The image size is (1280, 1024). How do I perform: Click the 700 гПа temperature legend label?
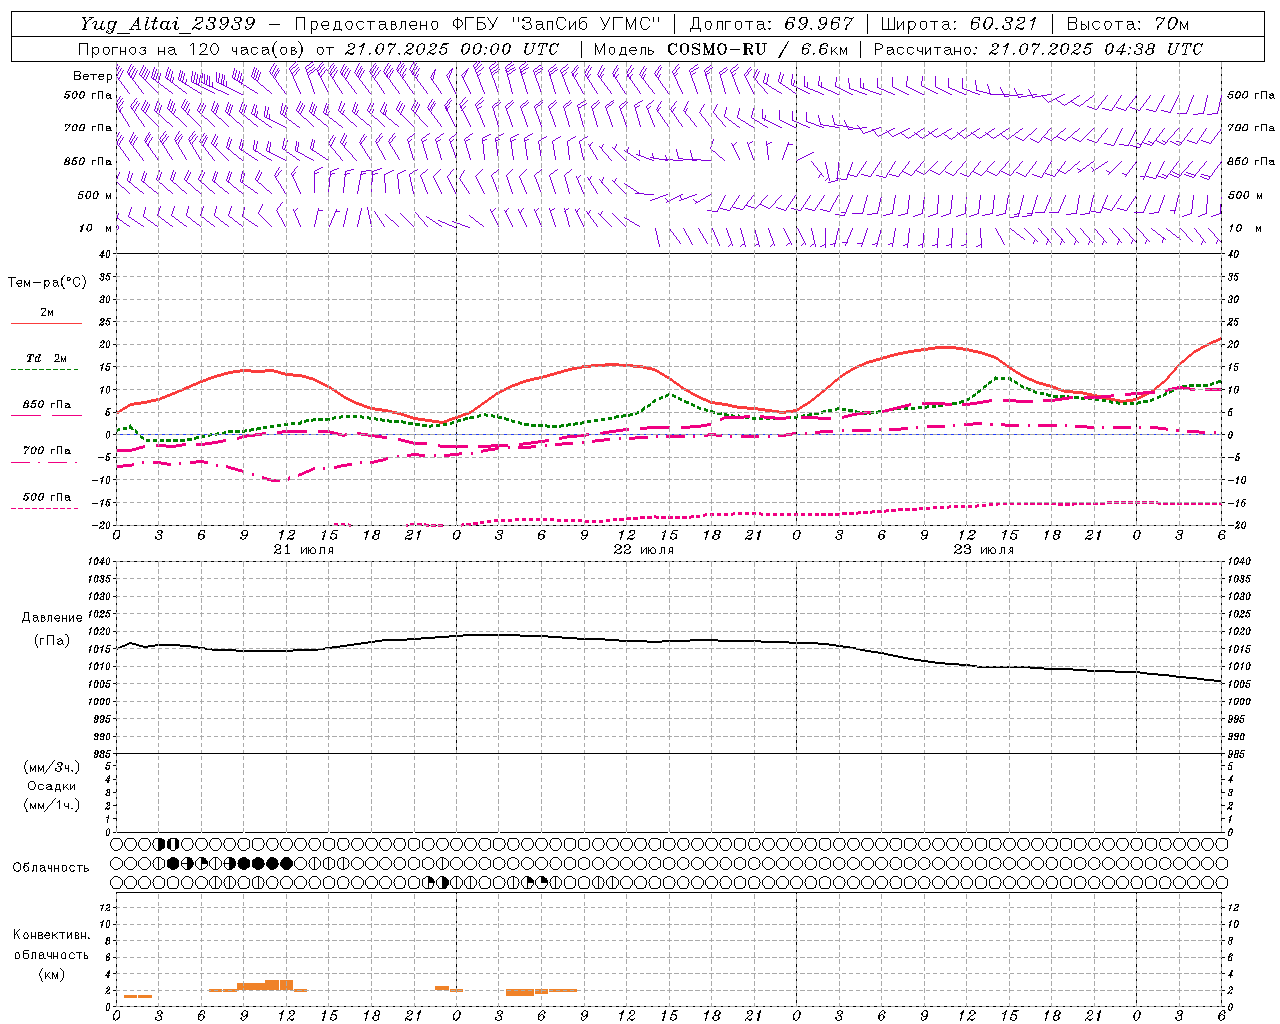pyautogui.click(x=47, y=451)
